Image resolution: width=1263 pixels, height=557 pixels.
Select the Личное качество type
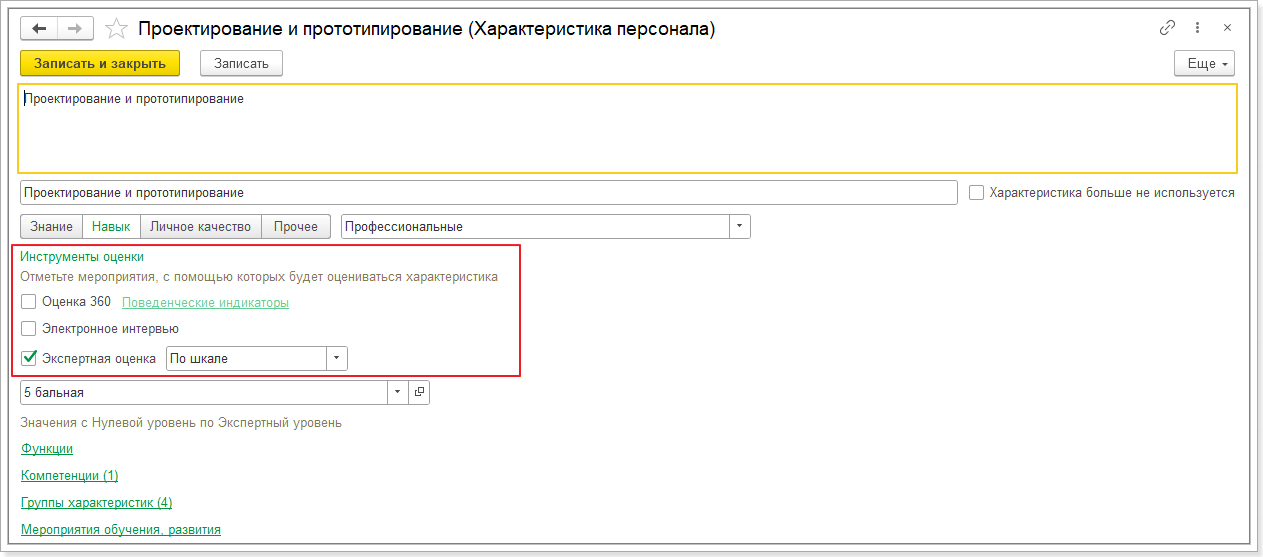pos(201,226)
